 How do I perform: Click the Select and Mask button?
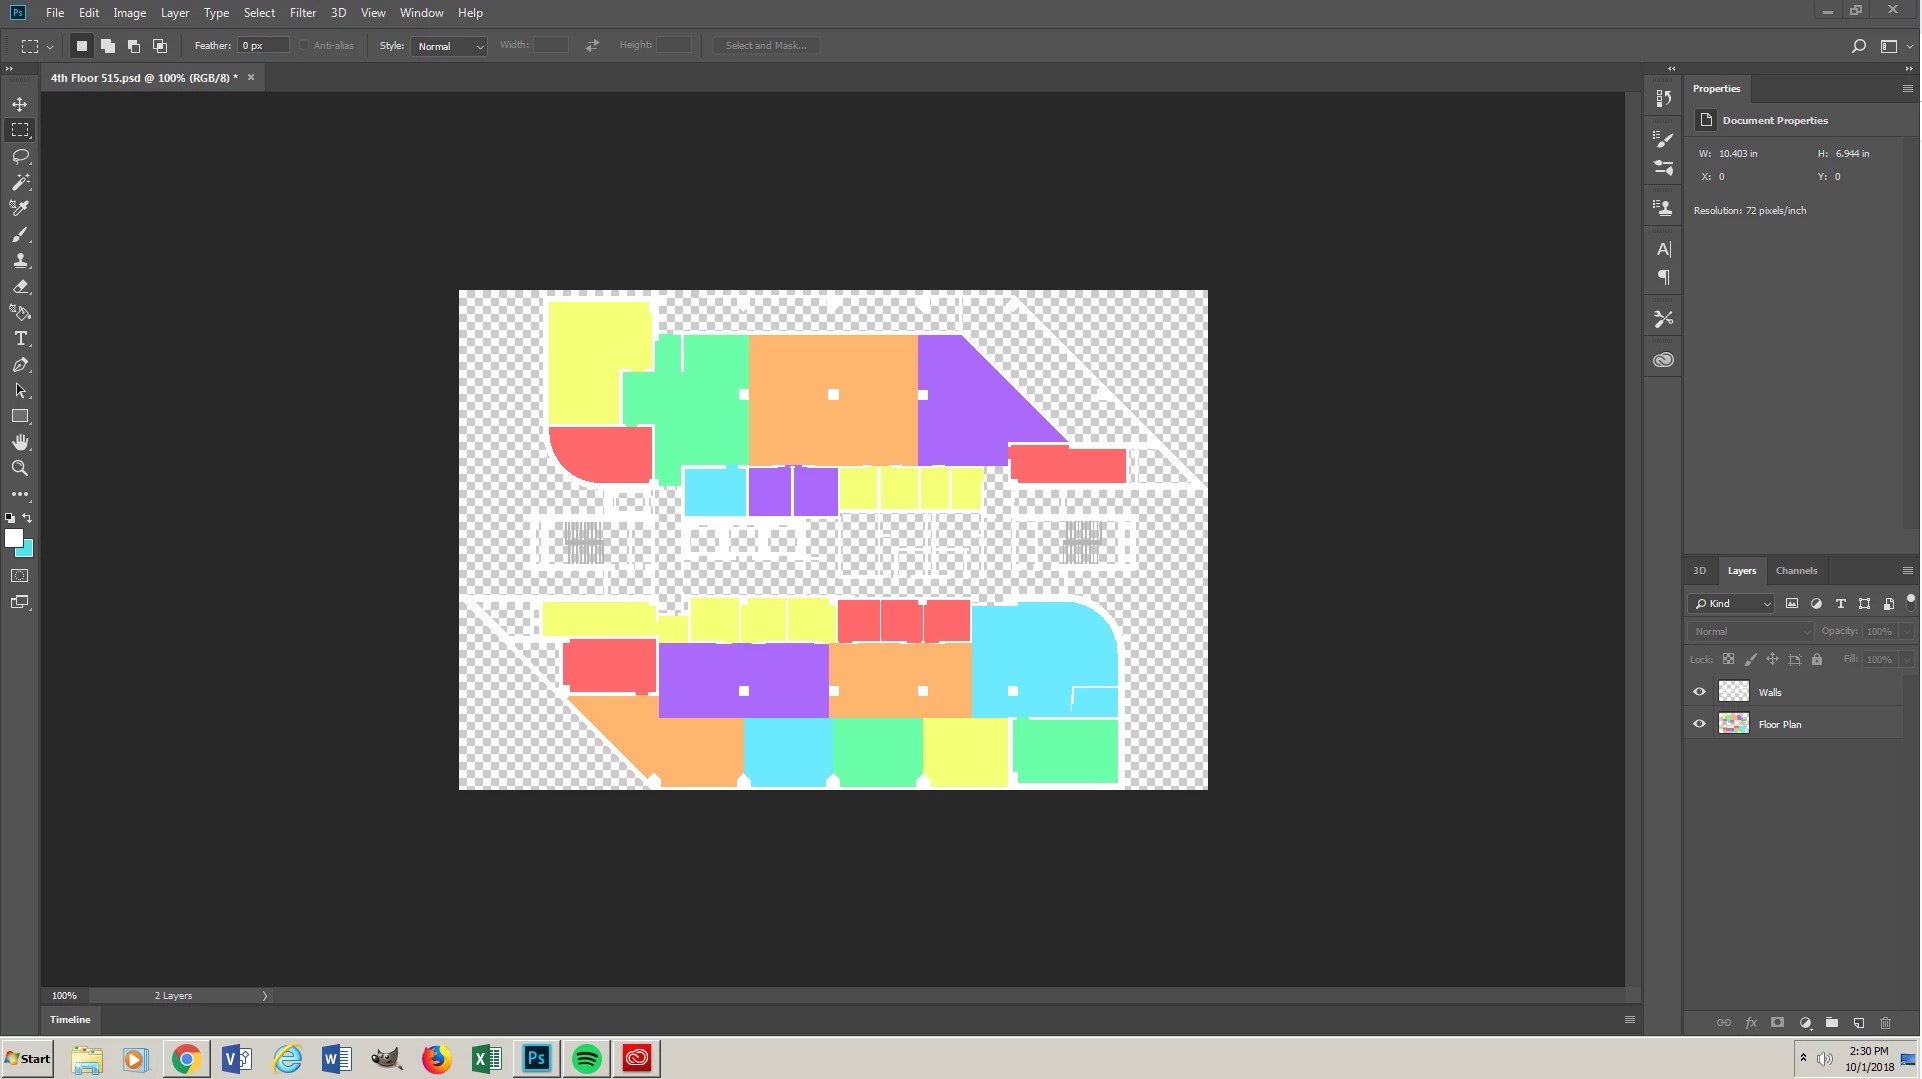pos(766,46)
